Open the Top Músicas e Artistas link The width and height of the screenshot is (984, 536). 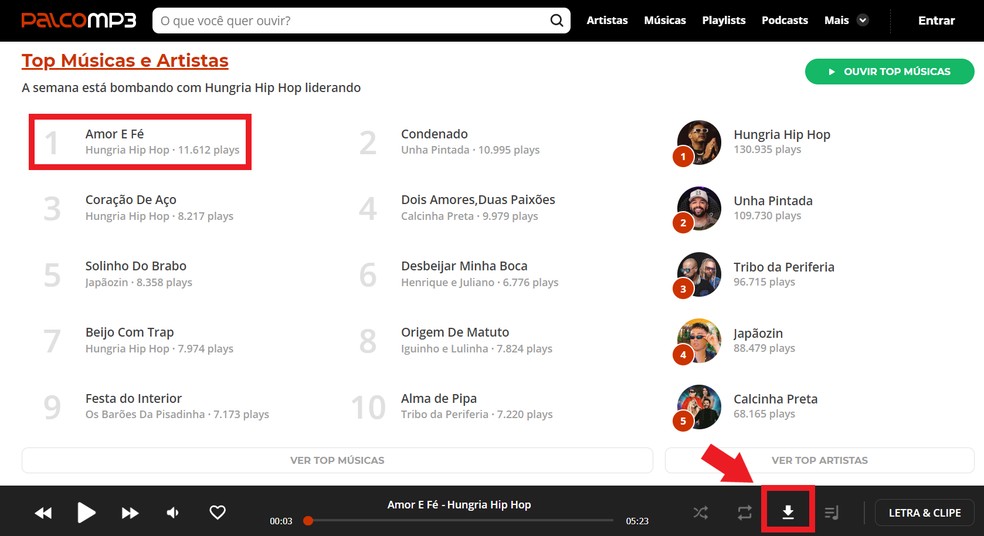(125, 60)
